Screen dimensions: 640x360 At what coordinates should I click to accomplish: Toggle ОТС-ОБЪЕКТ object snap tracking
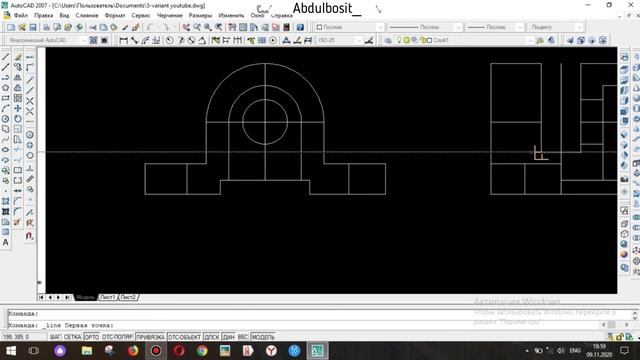[184, 337]
